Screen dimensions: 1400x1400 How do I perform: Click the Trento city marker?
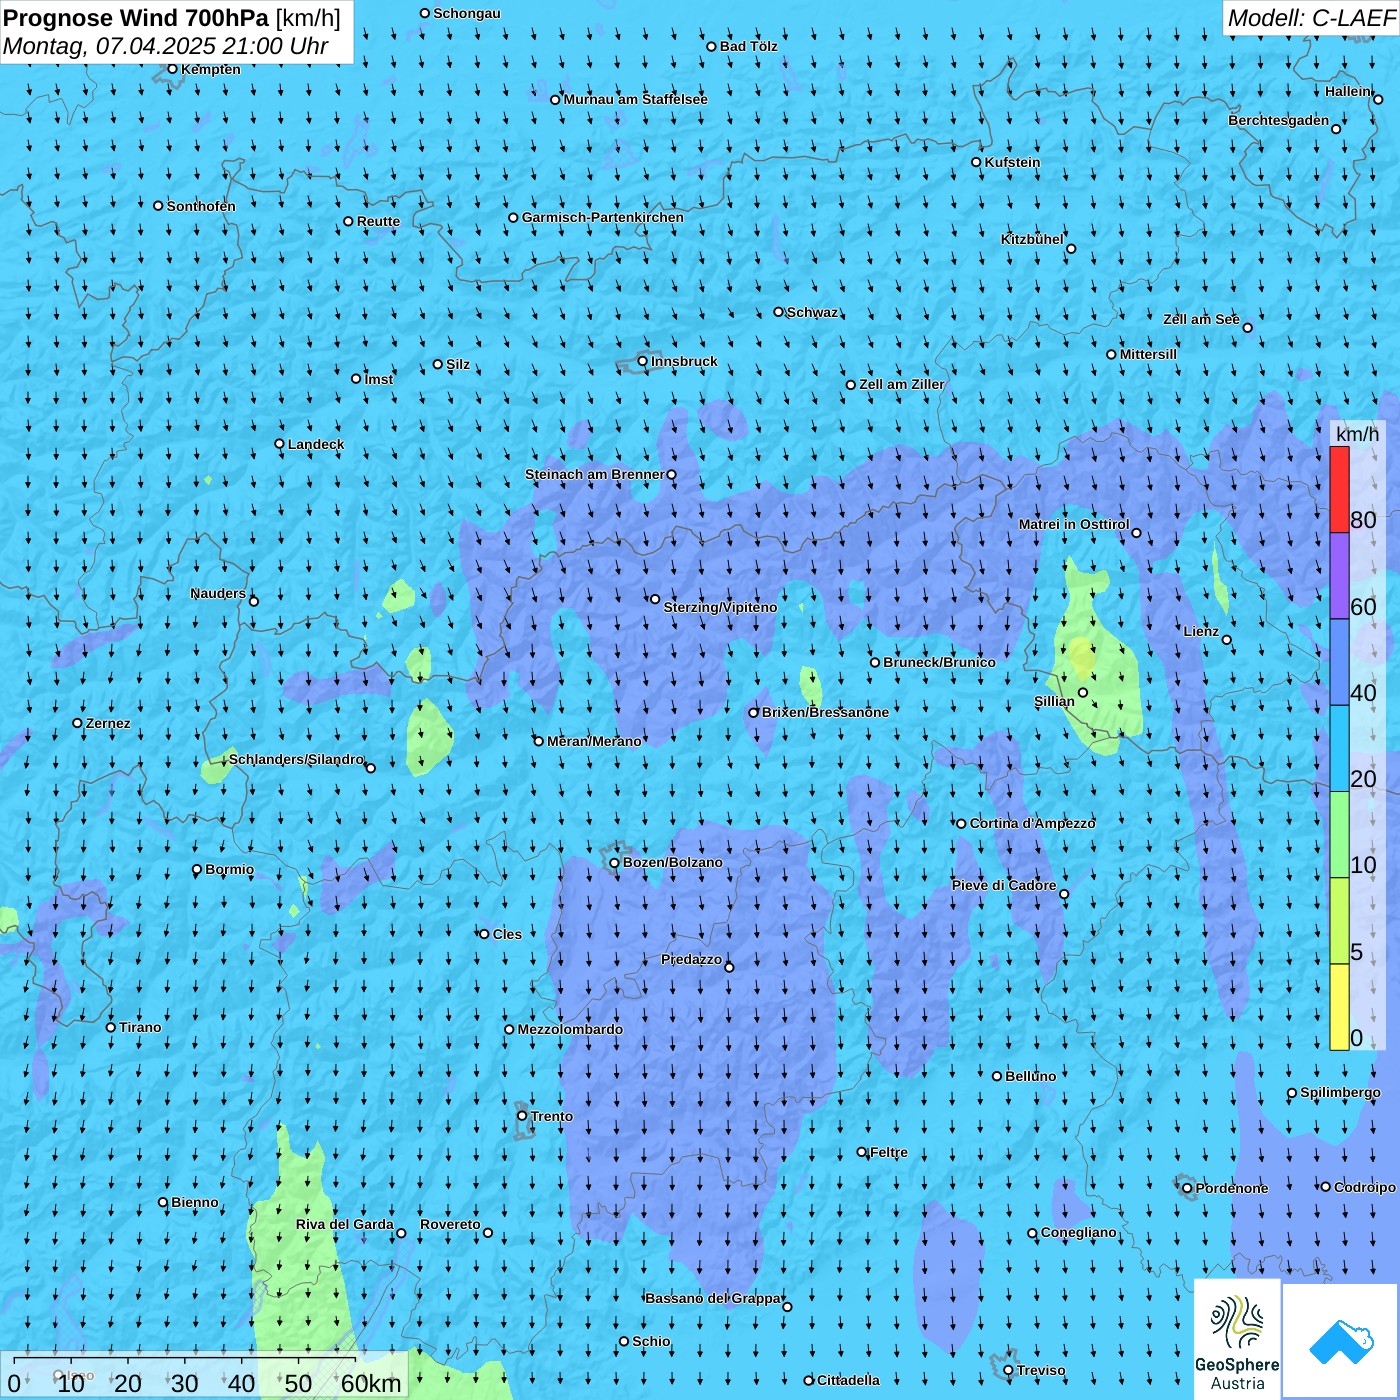pos(522,1116)
